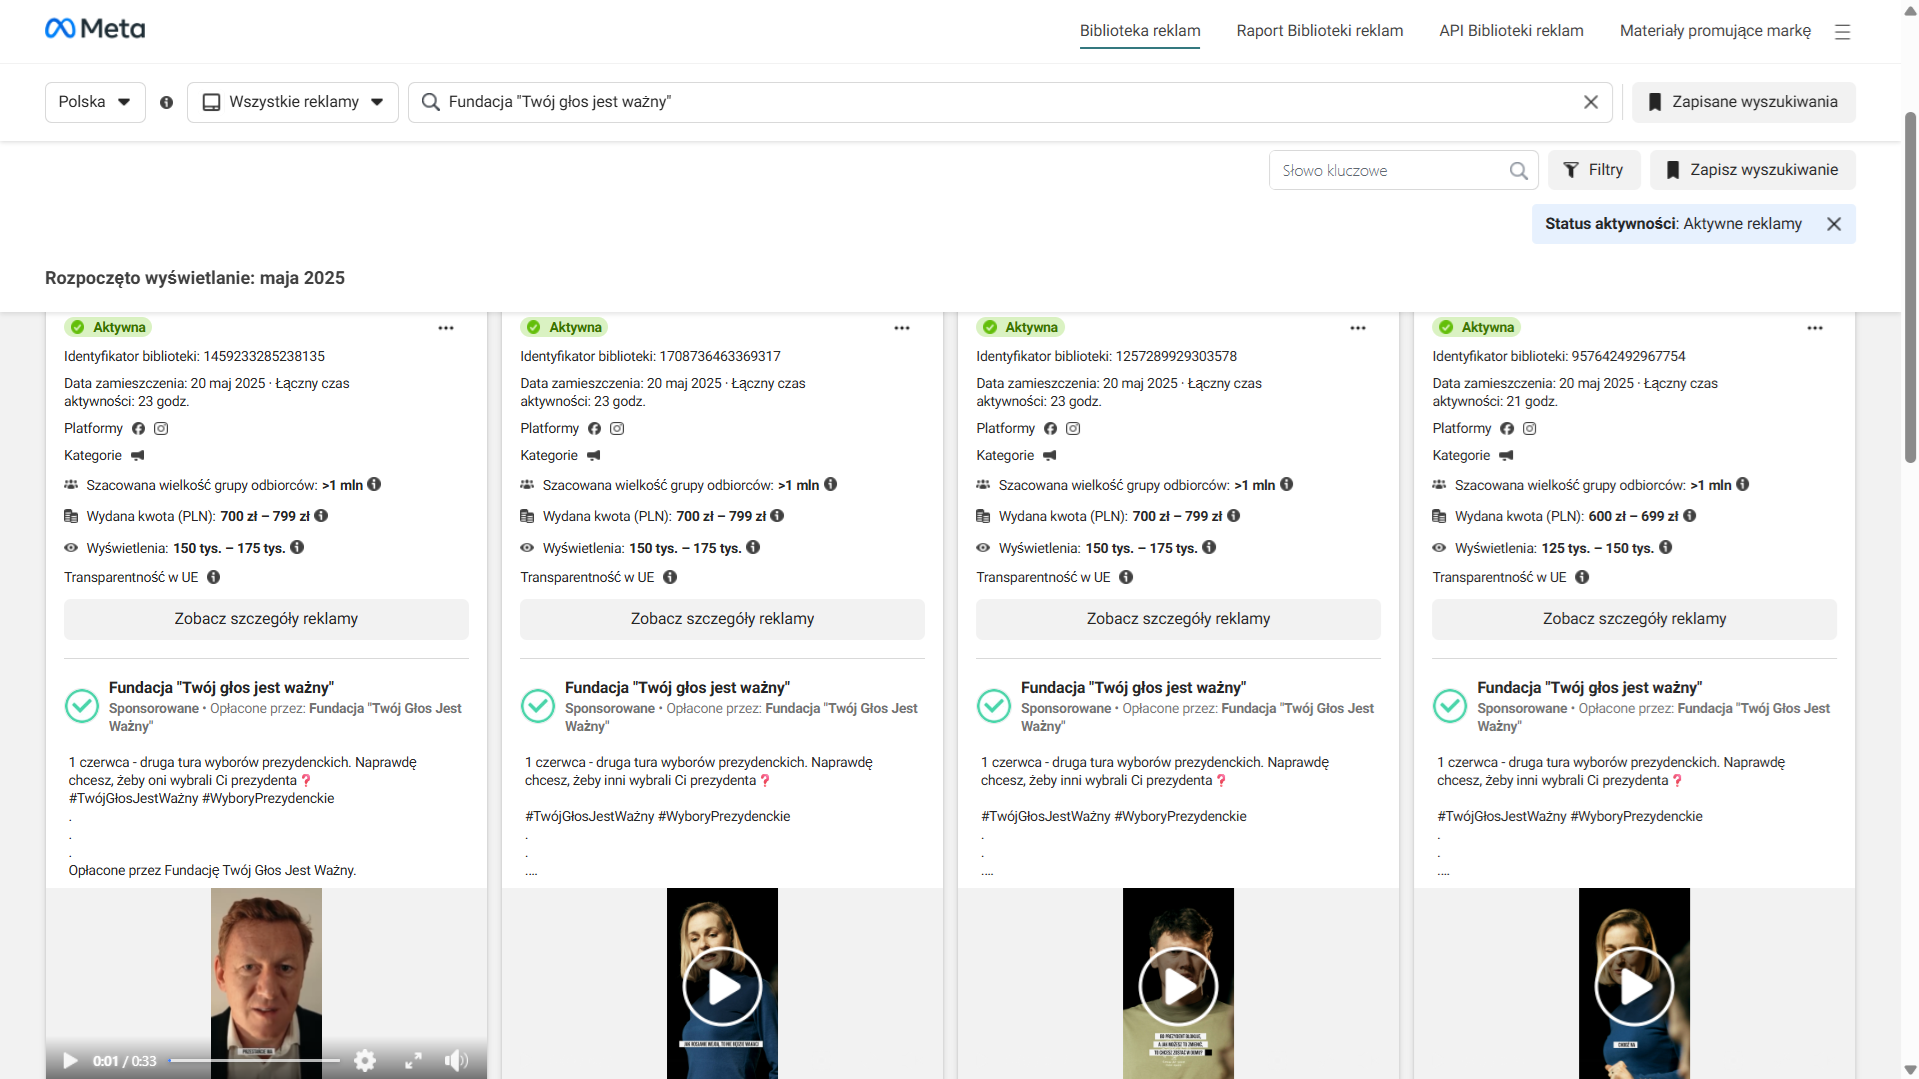Image resolution: width=1919 pixels, height=1079 pixels.
Task: Click impressions info icon in fourth ad
Action: (1665, 547)
